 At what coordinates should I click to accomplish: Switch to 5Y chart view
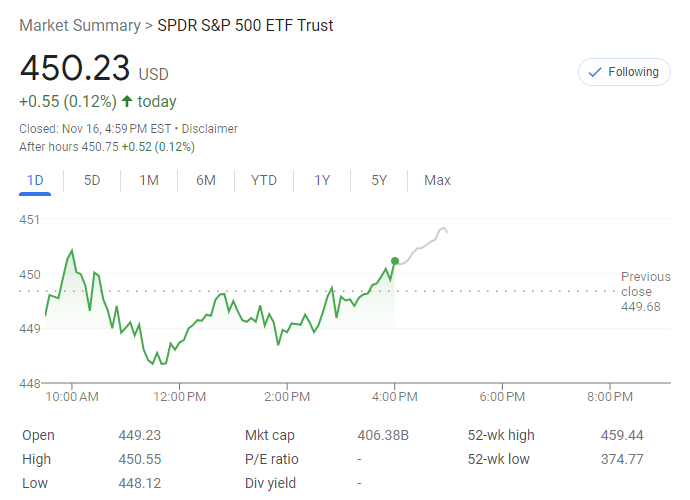(379, 180)
